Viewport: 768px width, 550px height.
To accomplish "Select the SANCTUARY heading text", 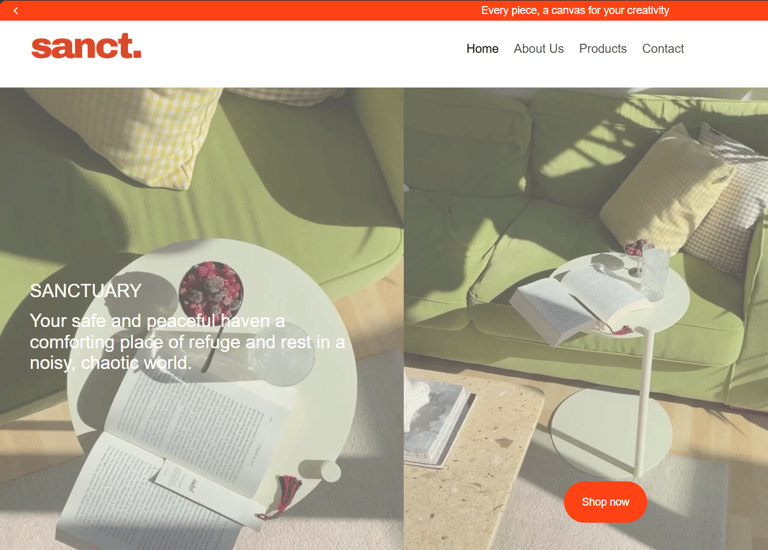I will pos(86,291).
